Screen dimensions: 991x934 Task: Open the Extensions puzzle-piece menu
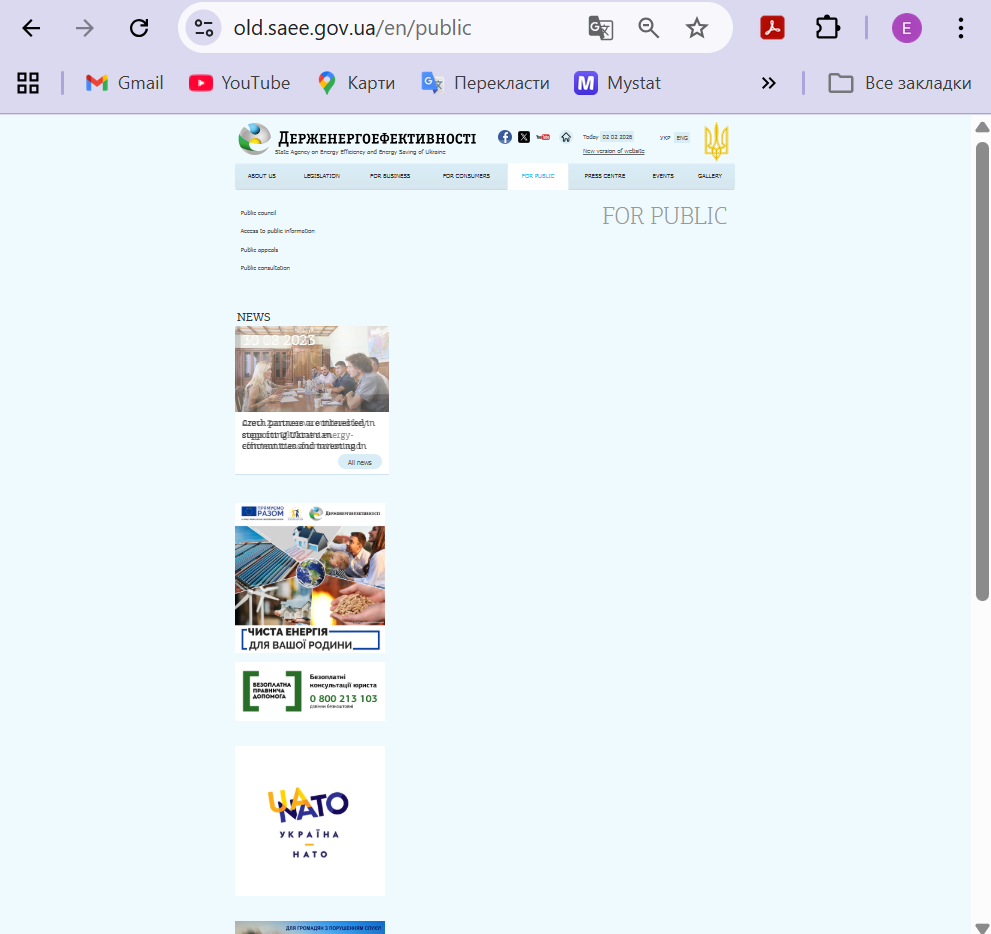click(x=827, y=28)
